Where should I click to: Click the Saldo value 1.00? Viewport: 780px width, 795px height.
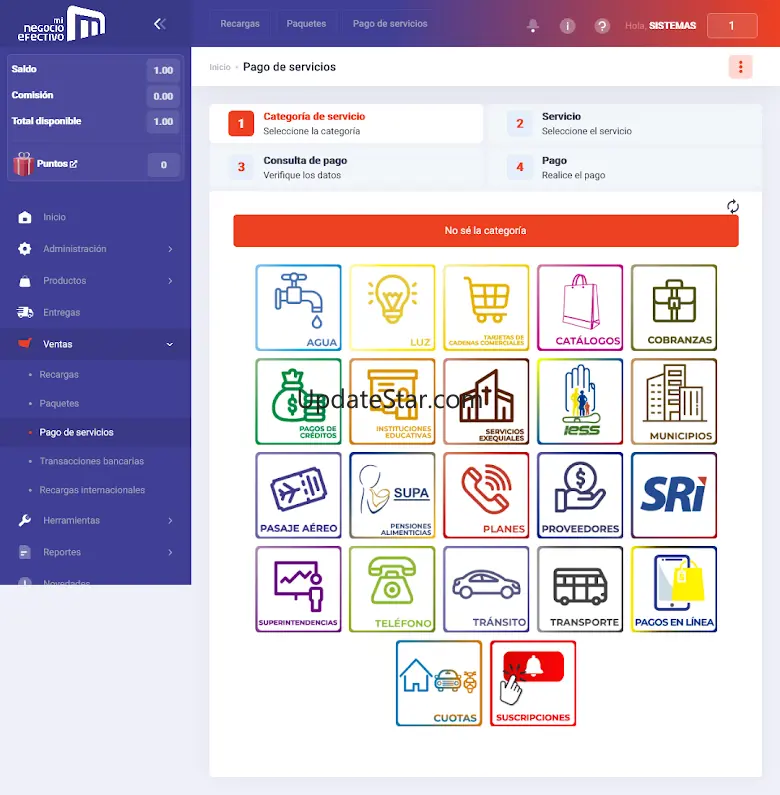click(x=163, y=70)
